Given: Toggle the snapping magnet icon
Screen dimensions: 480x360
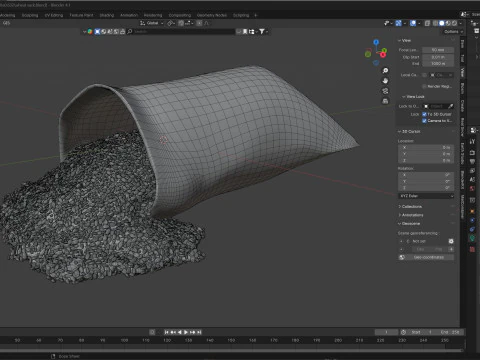Looking at the screenshot, I should point(181,23).
